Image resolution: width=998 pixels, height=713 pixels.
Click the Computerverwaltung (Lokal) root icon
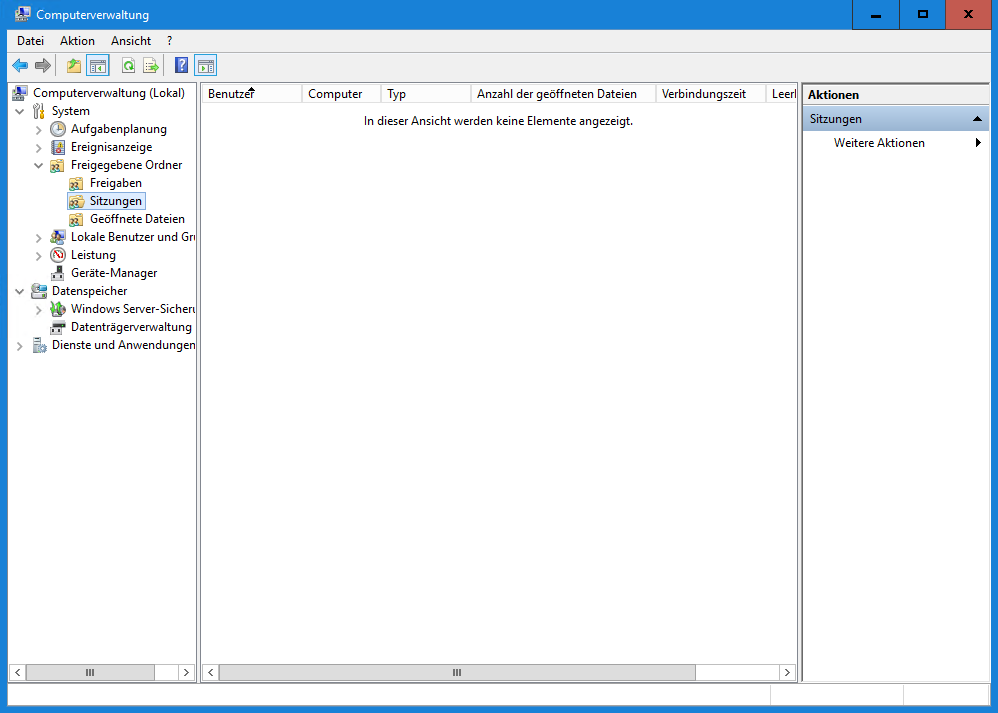[20, 93]
